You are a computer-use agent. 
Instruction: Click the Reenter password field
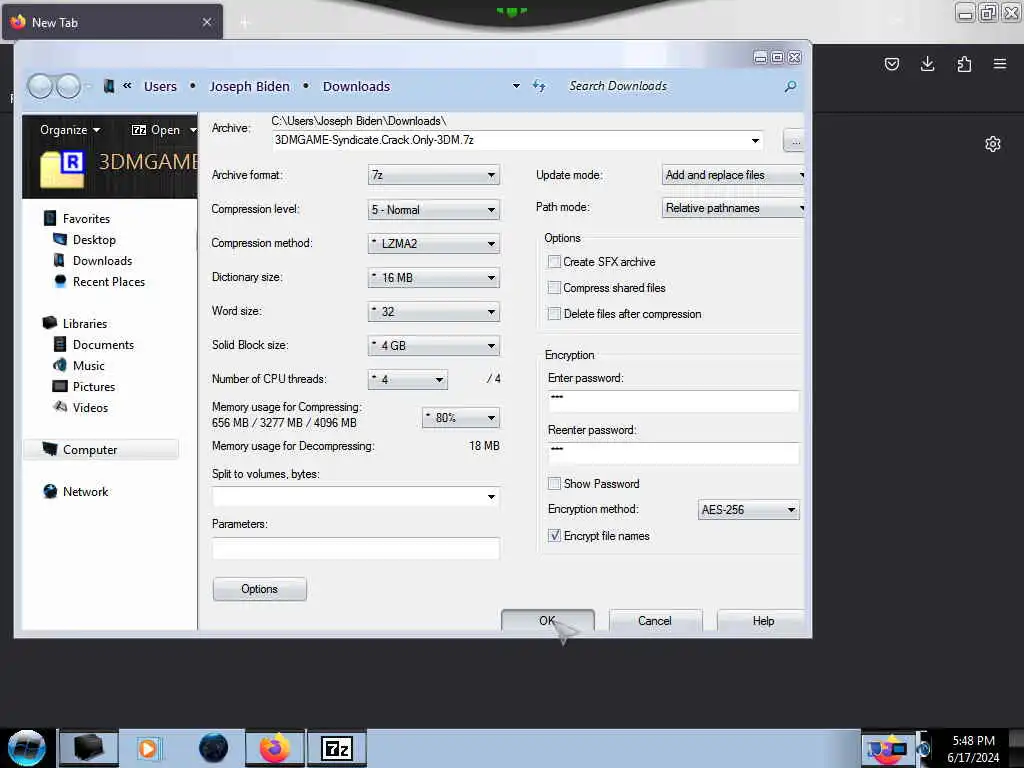pyautogui.click(x=673, y=453)
